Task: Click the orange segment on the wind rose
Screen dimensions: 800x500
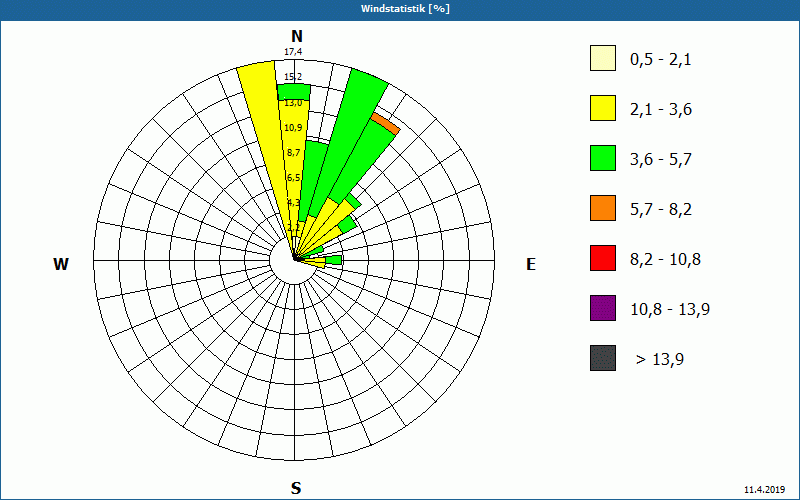Action: tap(386, 123)
